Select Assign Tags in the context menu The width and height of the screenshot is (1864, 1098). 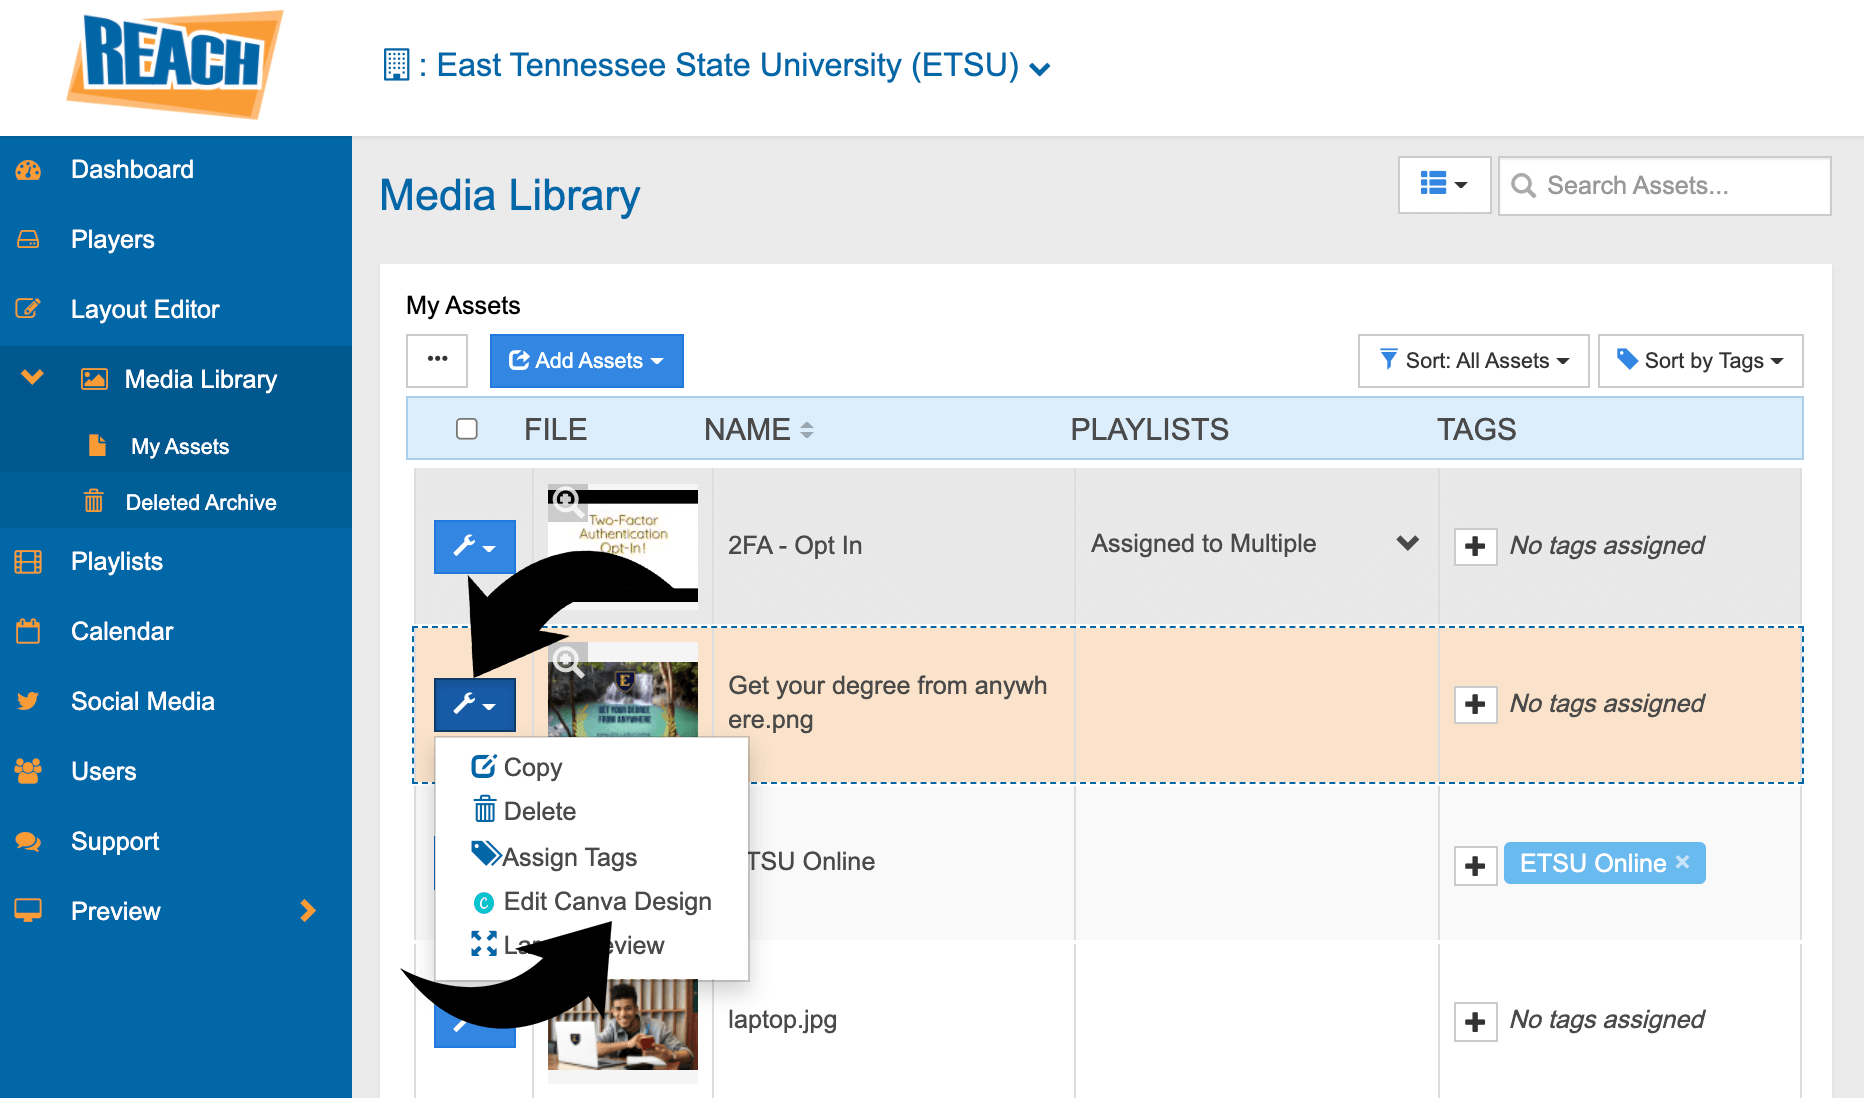(x=570, y=856)
